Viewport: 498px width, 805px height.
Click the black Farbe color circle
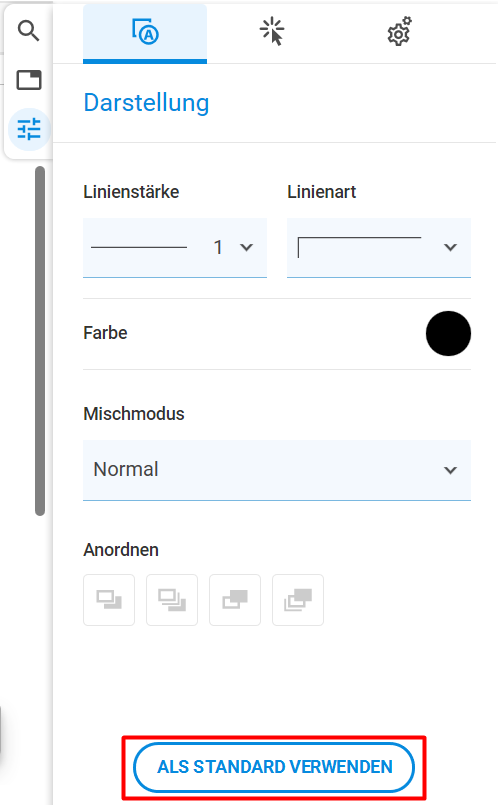[x=448, y=333]
